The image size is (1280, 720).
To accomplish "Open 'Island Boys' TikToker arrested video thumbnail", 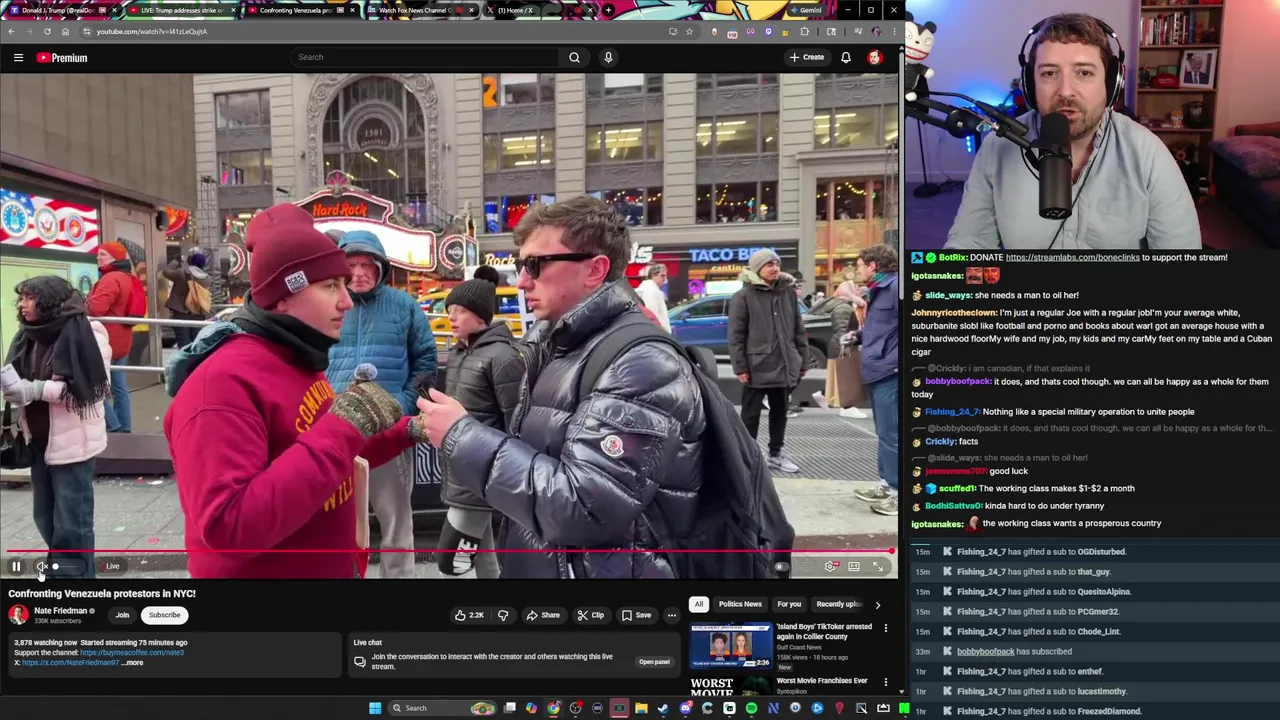I will click(x=731, y=645).
